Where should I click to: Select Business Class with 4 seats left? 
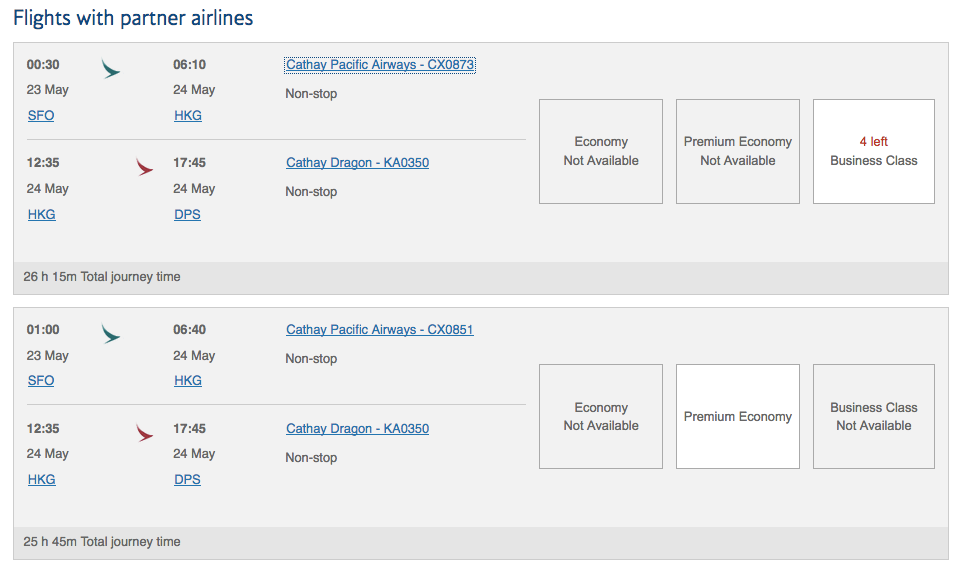tap(873, 151)
